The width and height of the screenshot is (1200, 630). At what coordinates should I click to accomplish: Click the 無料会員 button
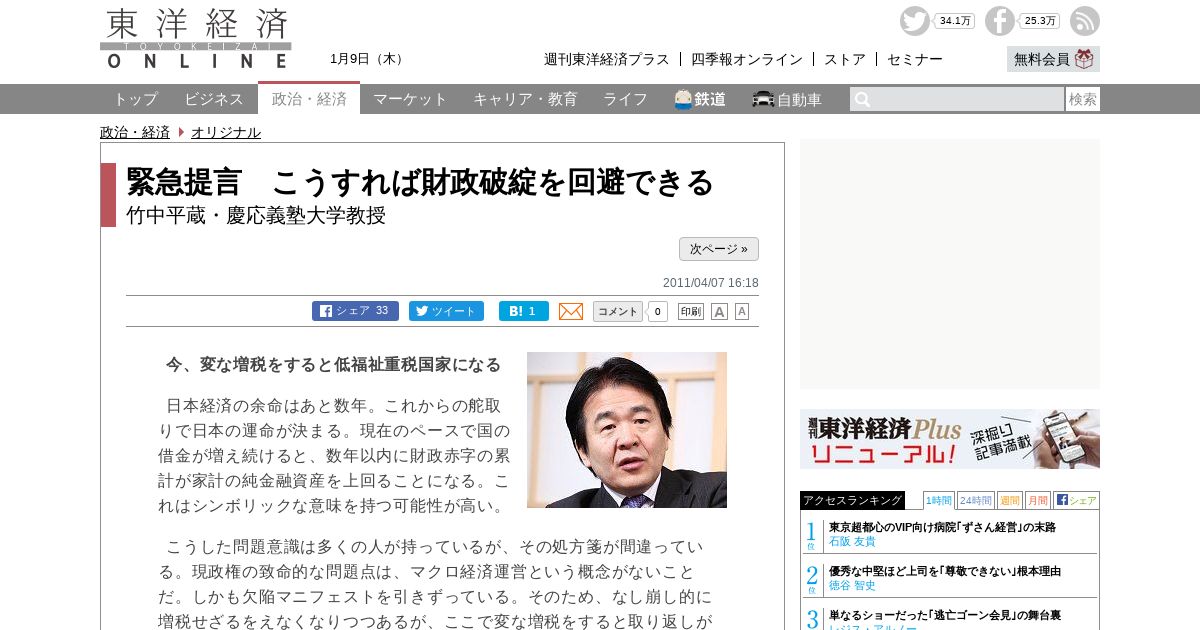(x=1053, y=59)
